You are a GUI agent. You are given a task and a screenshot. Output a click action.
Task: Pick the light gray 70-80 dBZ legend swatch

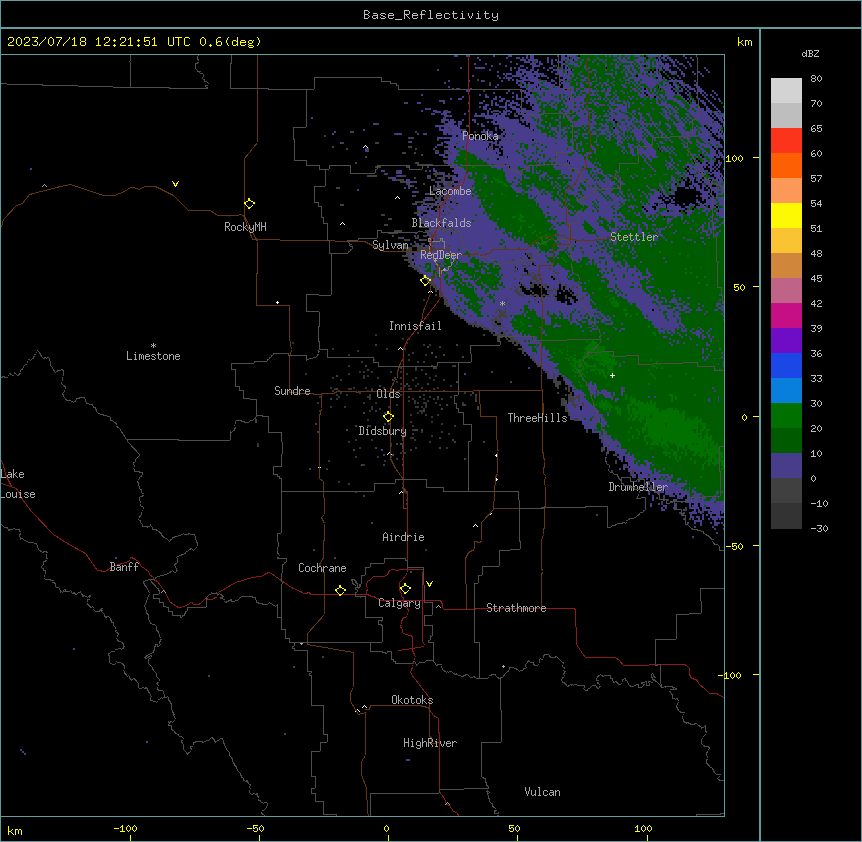(786, 91)
